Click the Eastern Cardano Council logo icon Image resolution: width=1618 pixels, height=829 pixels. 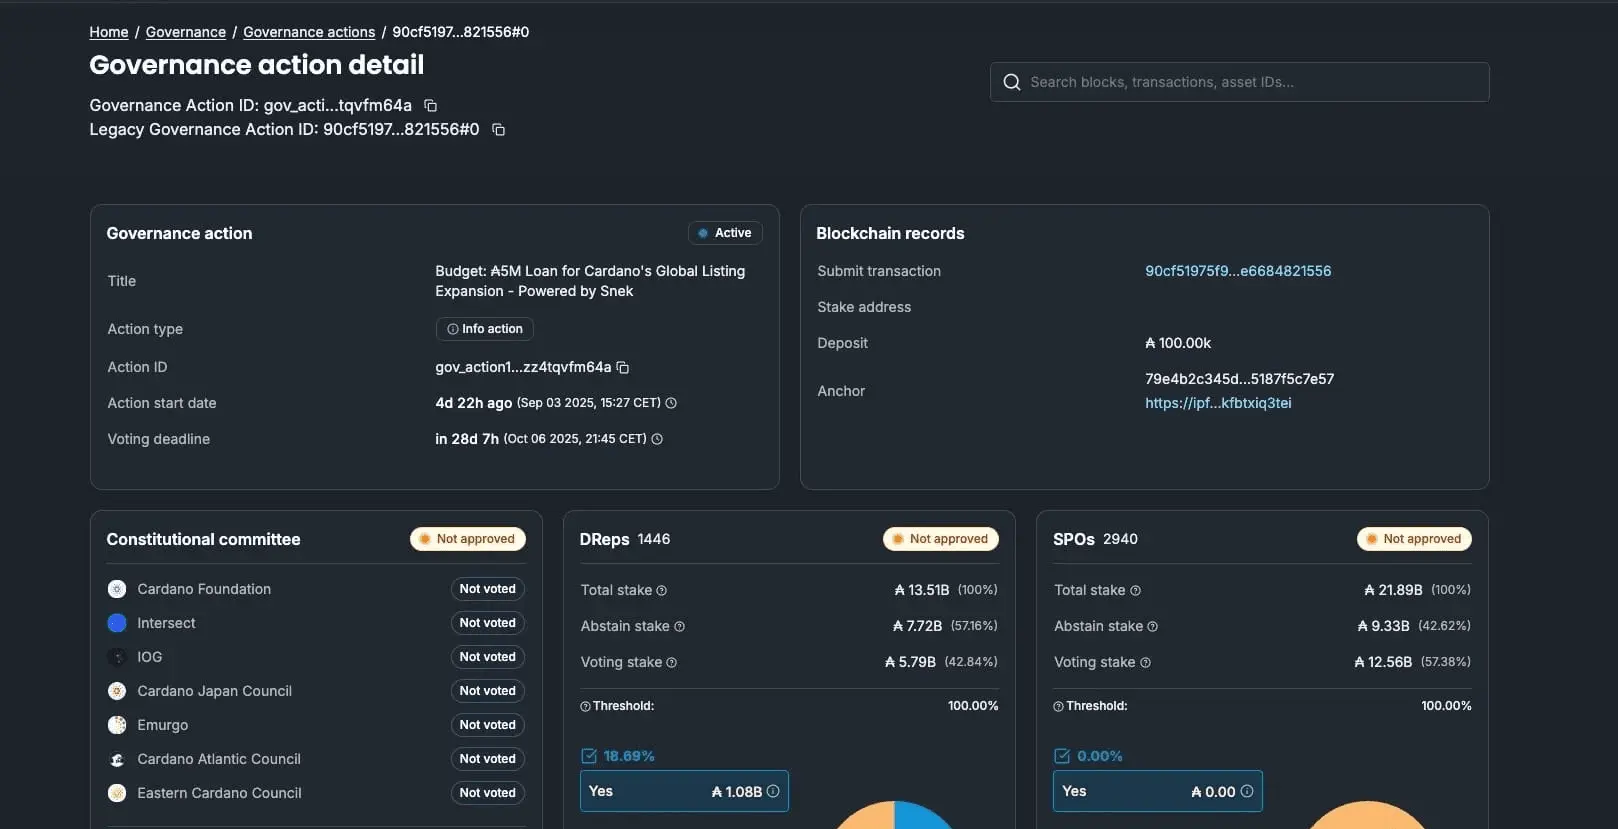coord(117,793)
